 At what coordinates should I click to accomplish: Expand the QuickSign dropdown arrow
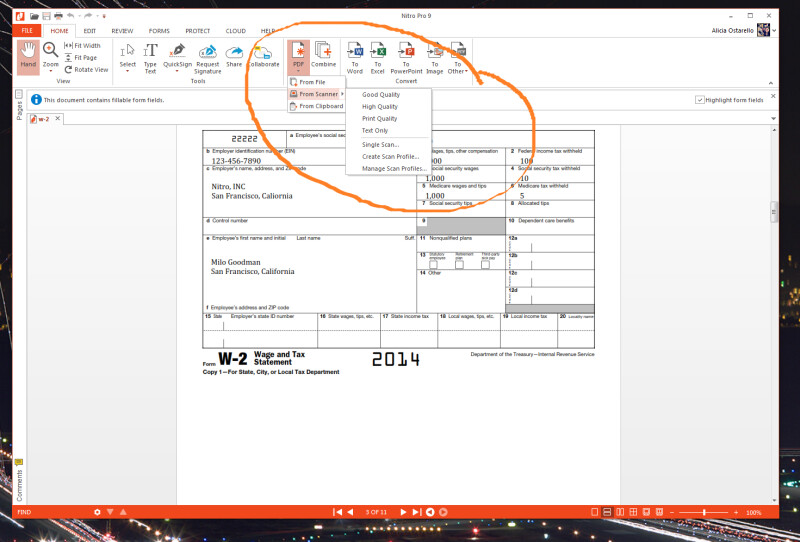click(x=178, y=71)
